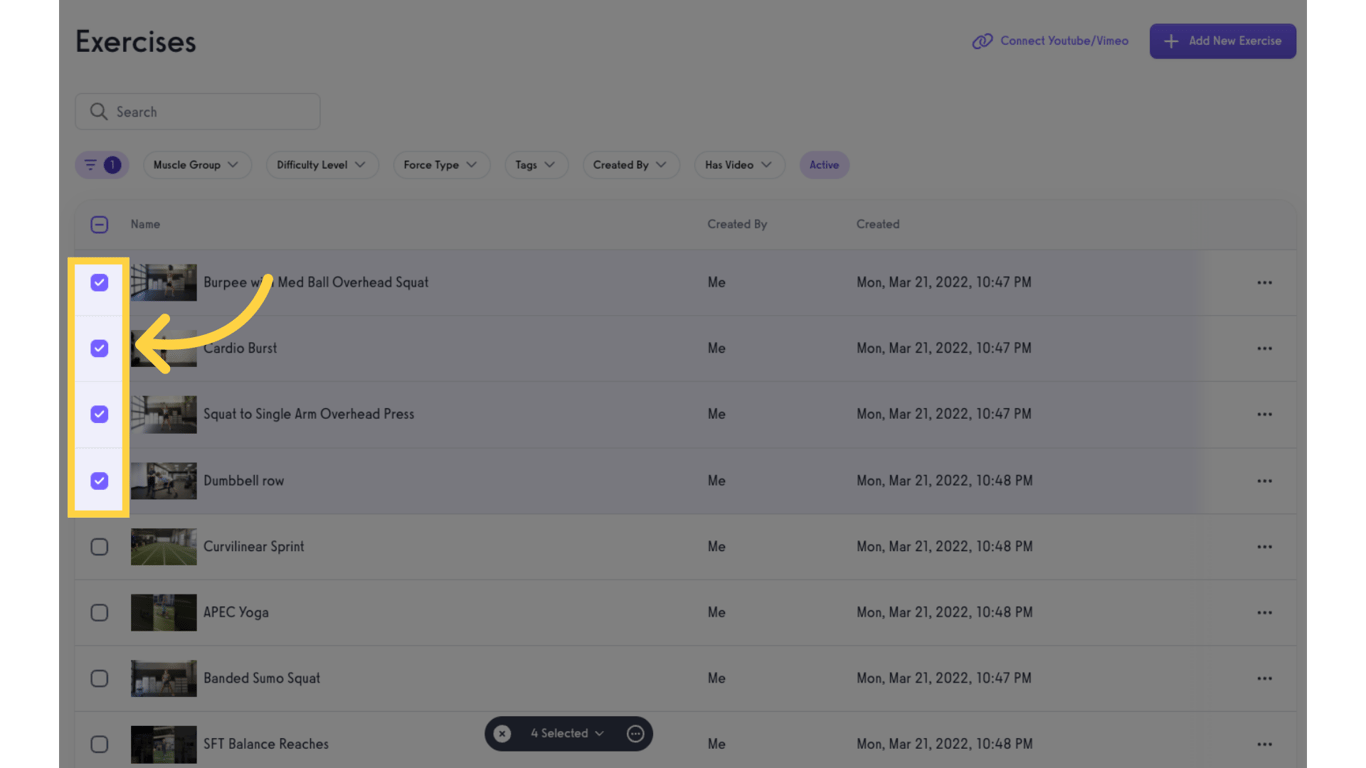The height and width of the screenshot is (768, 1366).
Task: Sort by the Created column header
Action: 877,224
